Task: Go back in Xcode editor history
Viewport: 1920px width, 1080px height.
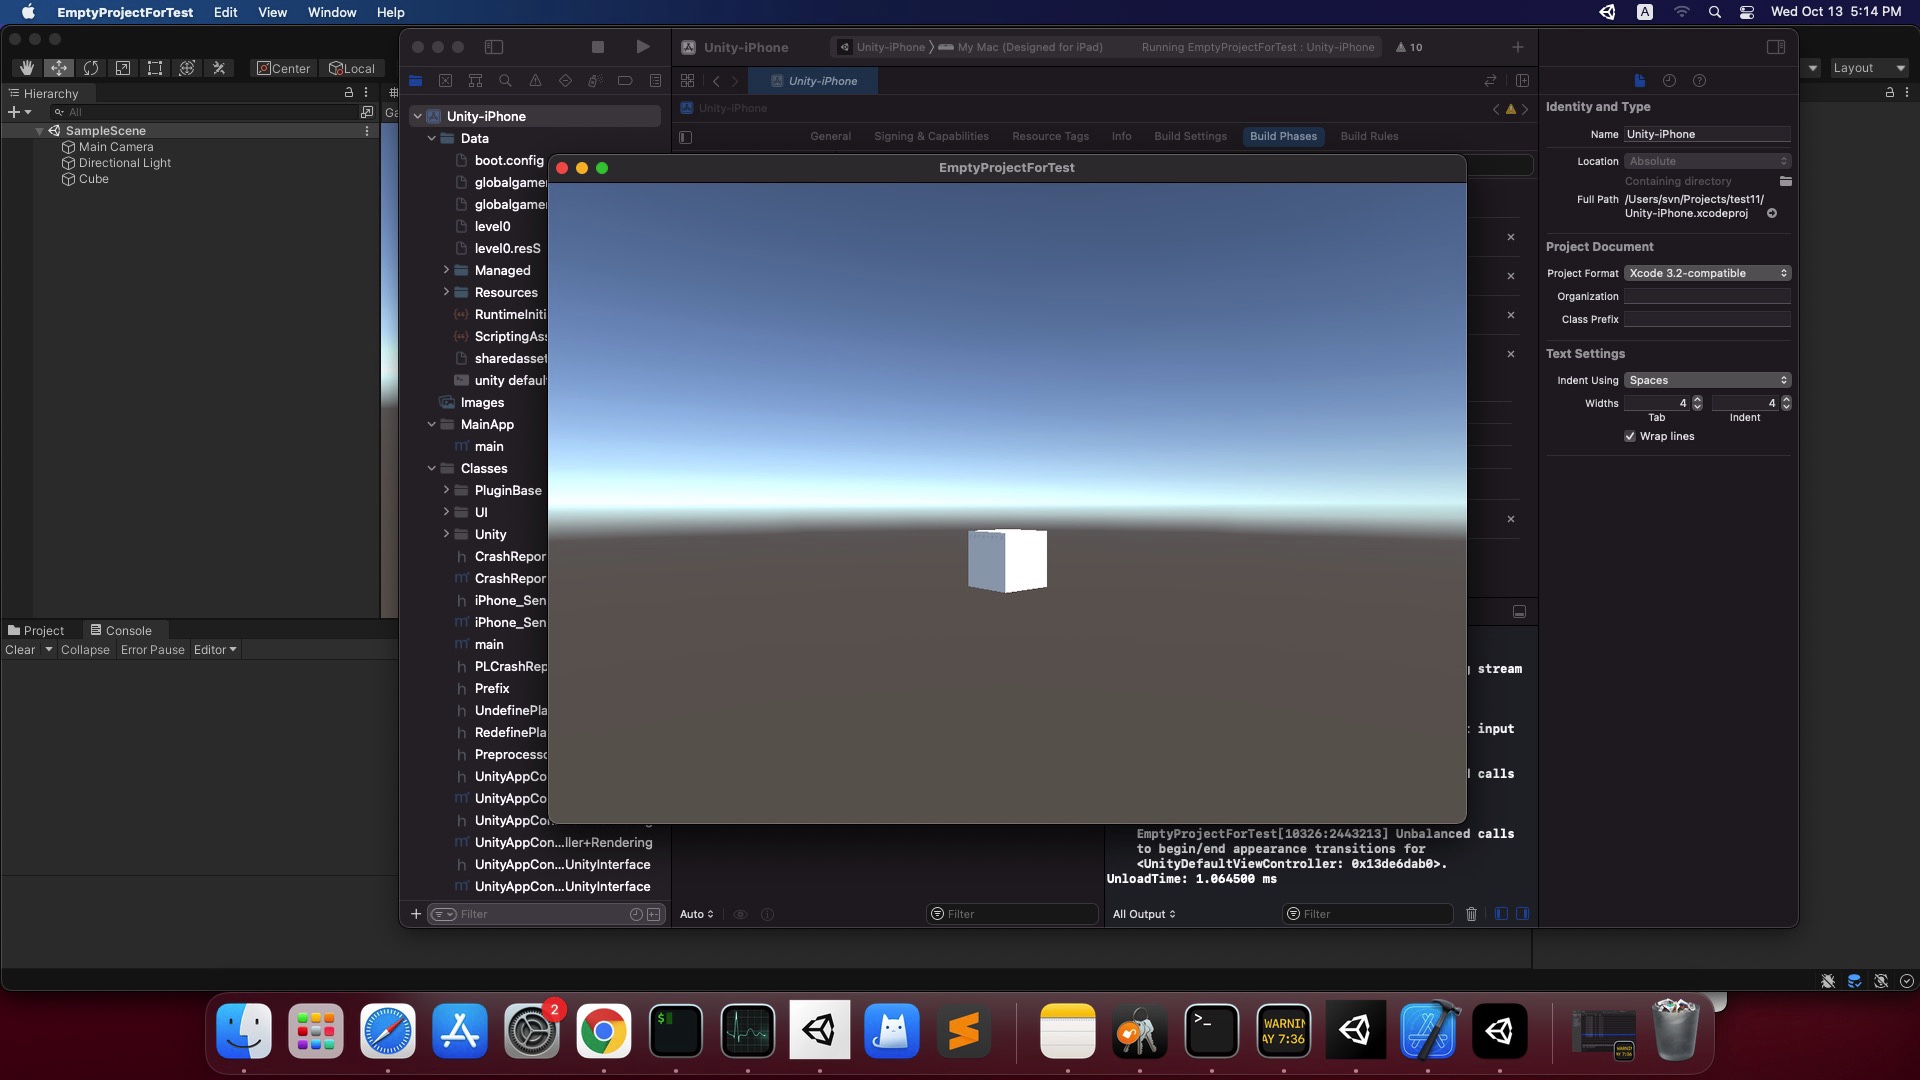Action: pyautogui.click(x=716, y=81)
